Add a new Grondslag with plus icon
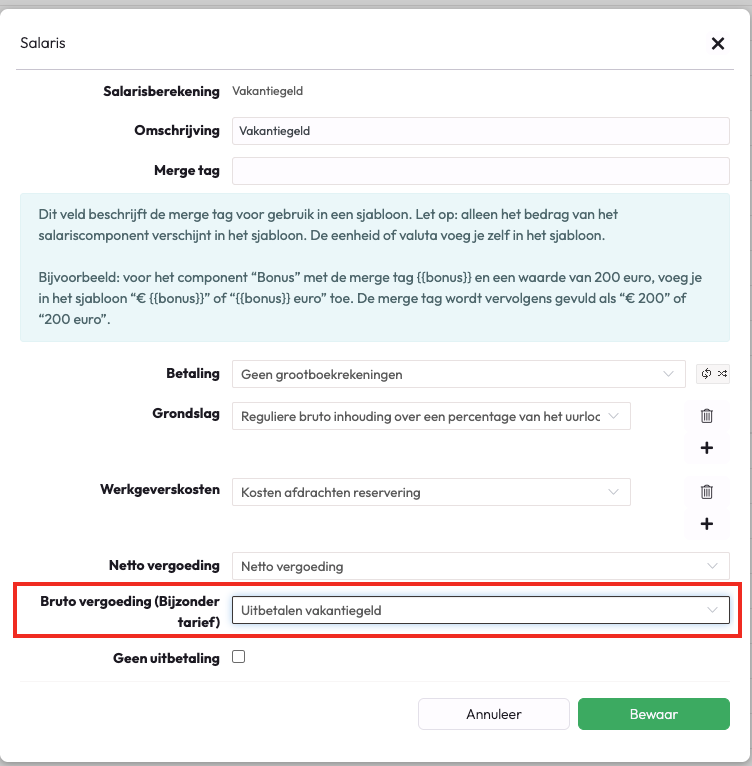Viewport: 752px width, 766px height. click(706, 448)
